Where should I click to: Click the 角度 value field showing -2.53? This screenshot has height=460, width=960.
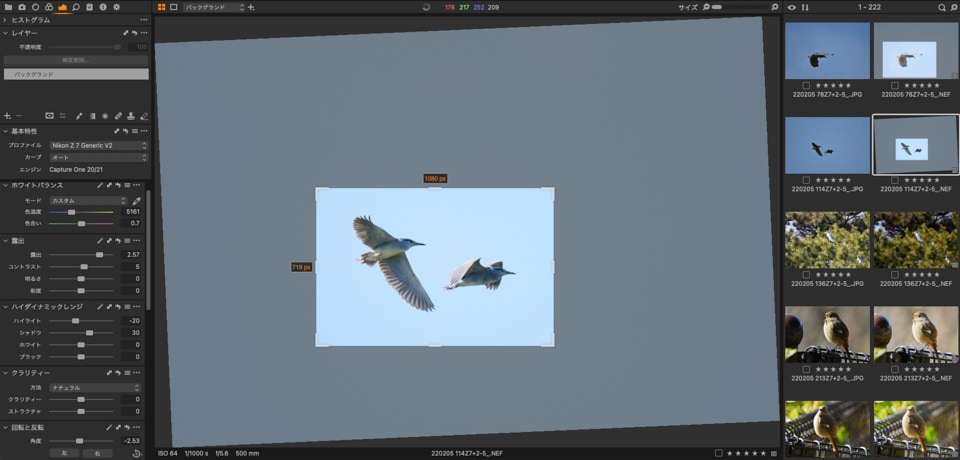[131, 440]
